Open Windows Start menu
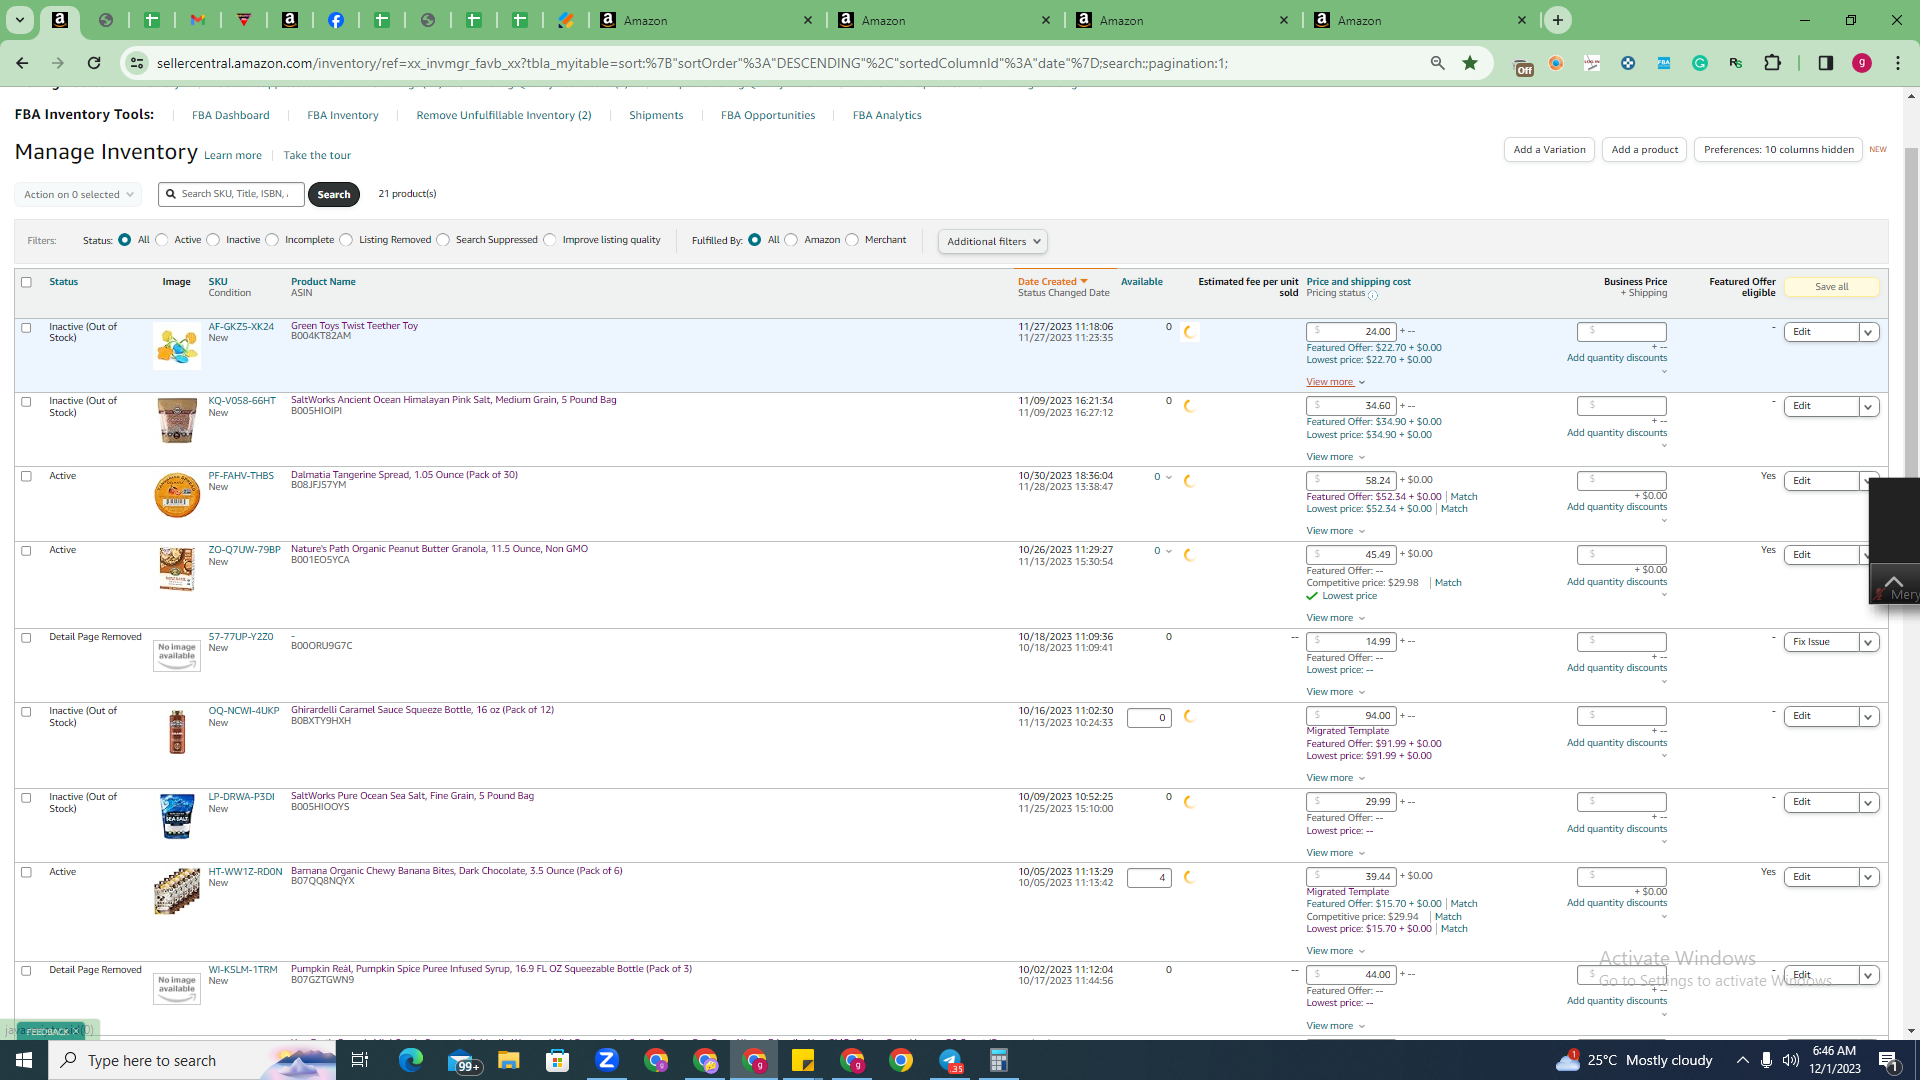Image resolution: width=1920 pixels, height=1080 pixels. pos(24,1060)
